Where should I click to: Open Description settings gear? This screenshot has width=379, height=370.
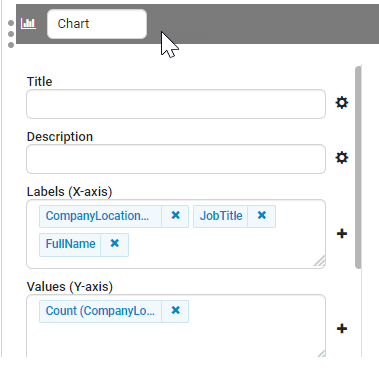[x=342, y=158]
